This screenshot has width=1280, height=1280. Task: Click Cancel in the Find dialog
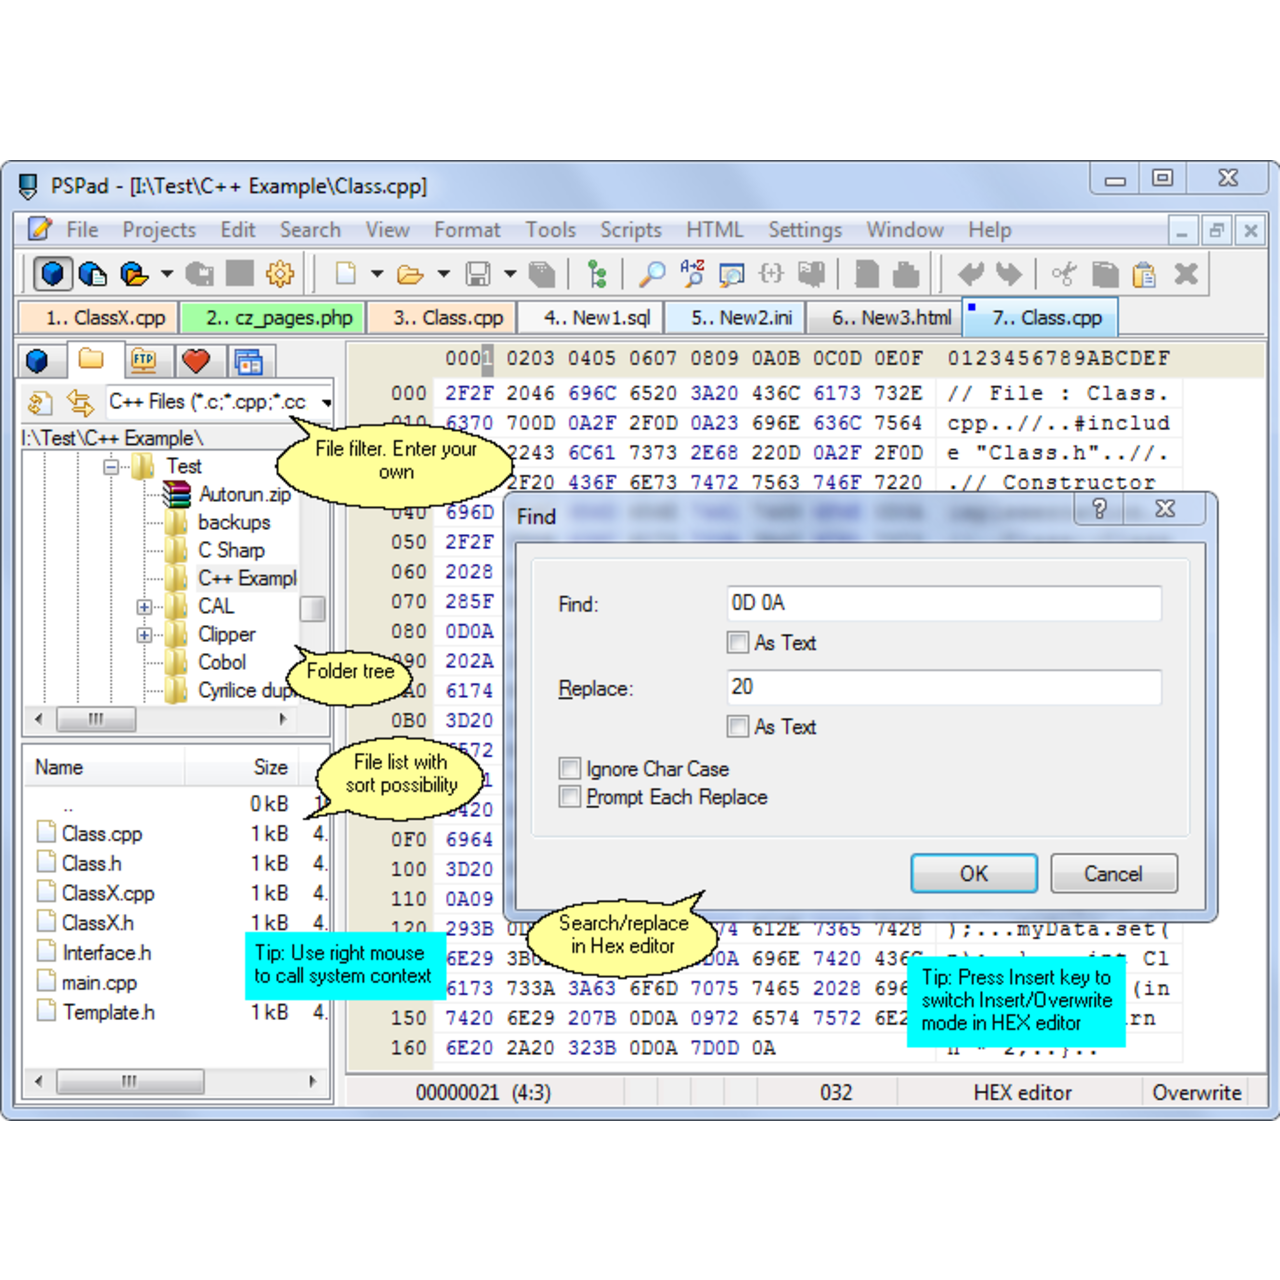click(x=1113, y=874)
